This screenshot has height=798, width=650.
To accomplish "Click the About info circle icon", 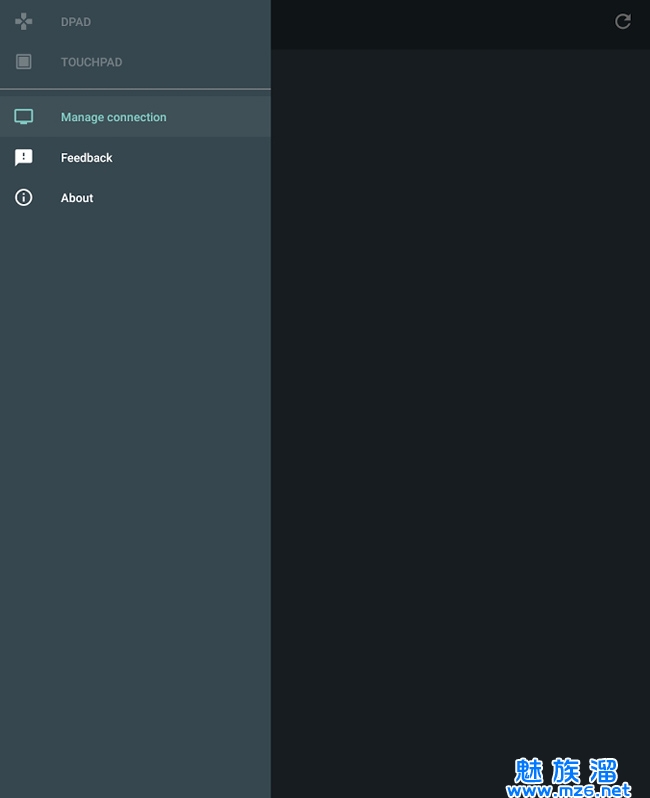I will (x=24, y=198).
